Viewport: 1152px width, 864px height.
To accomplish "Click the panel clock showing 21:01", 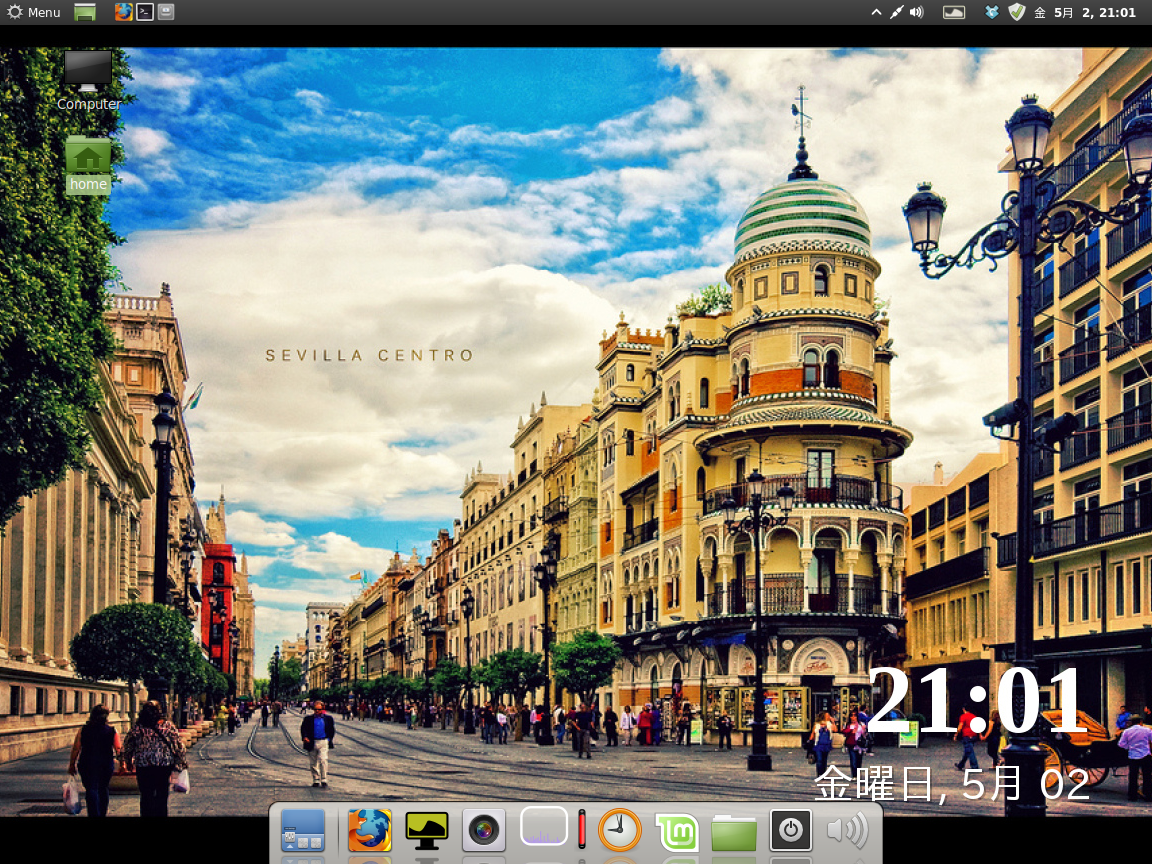I will [1085, 12].
